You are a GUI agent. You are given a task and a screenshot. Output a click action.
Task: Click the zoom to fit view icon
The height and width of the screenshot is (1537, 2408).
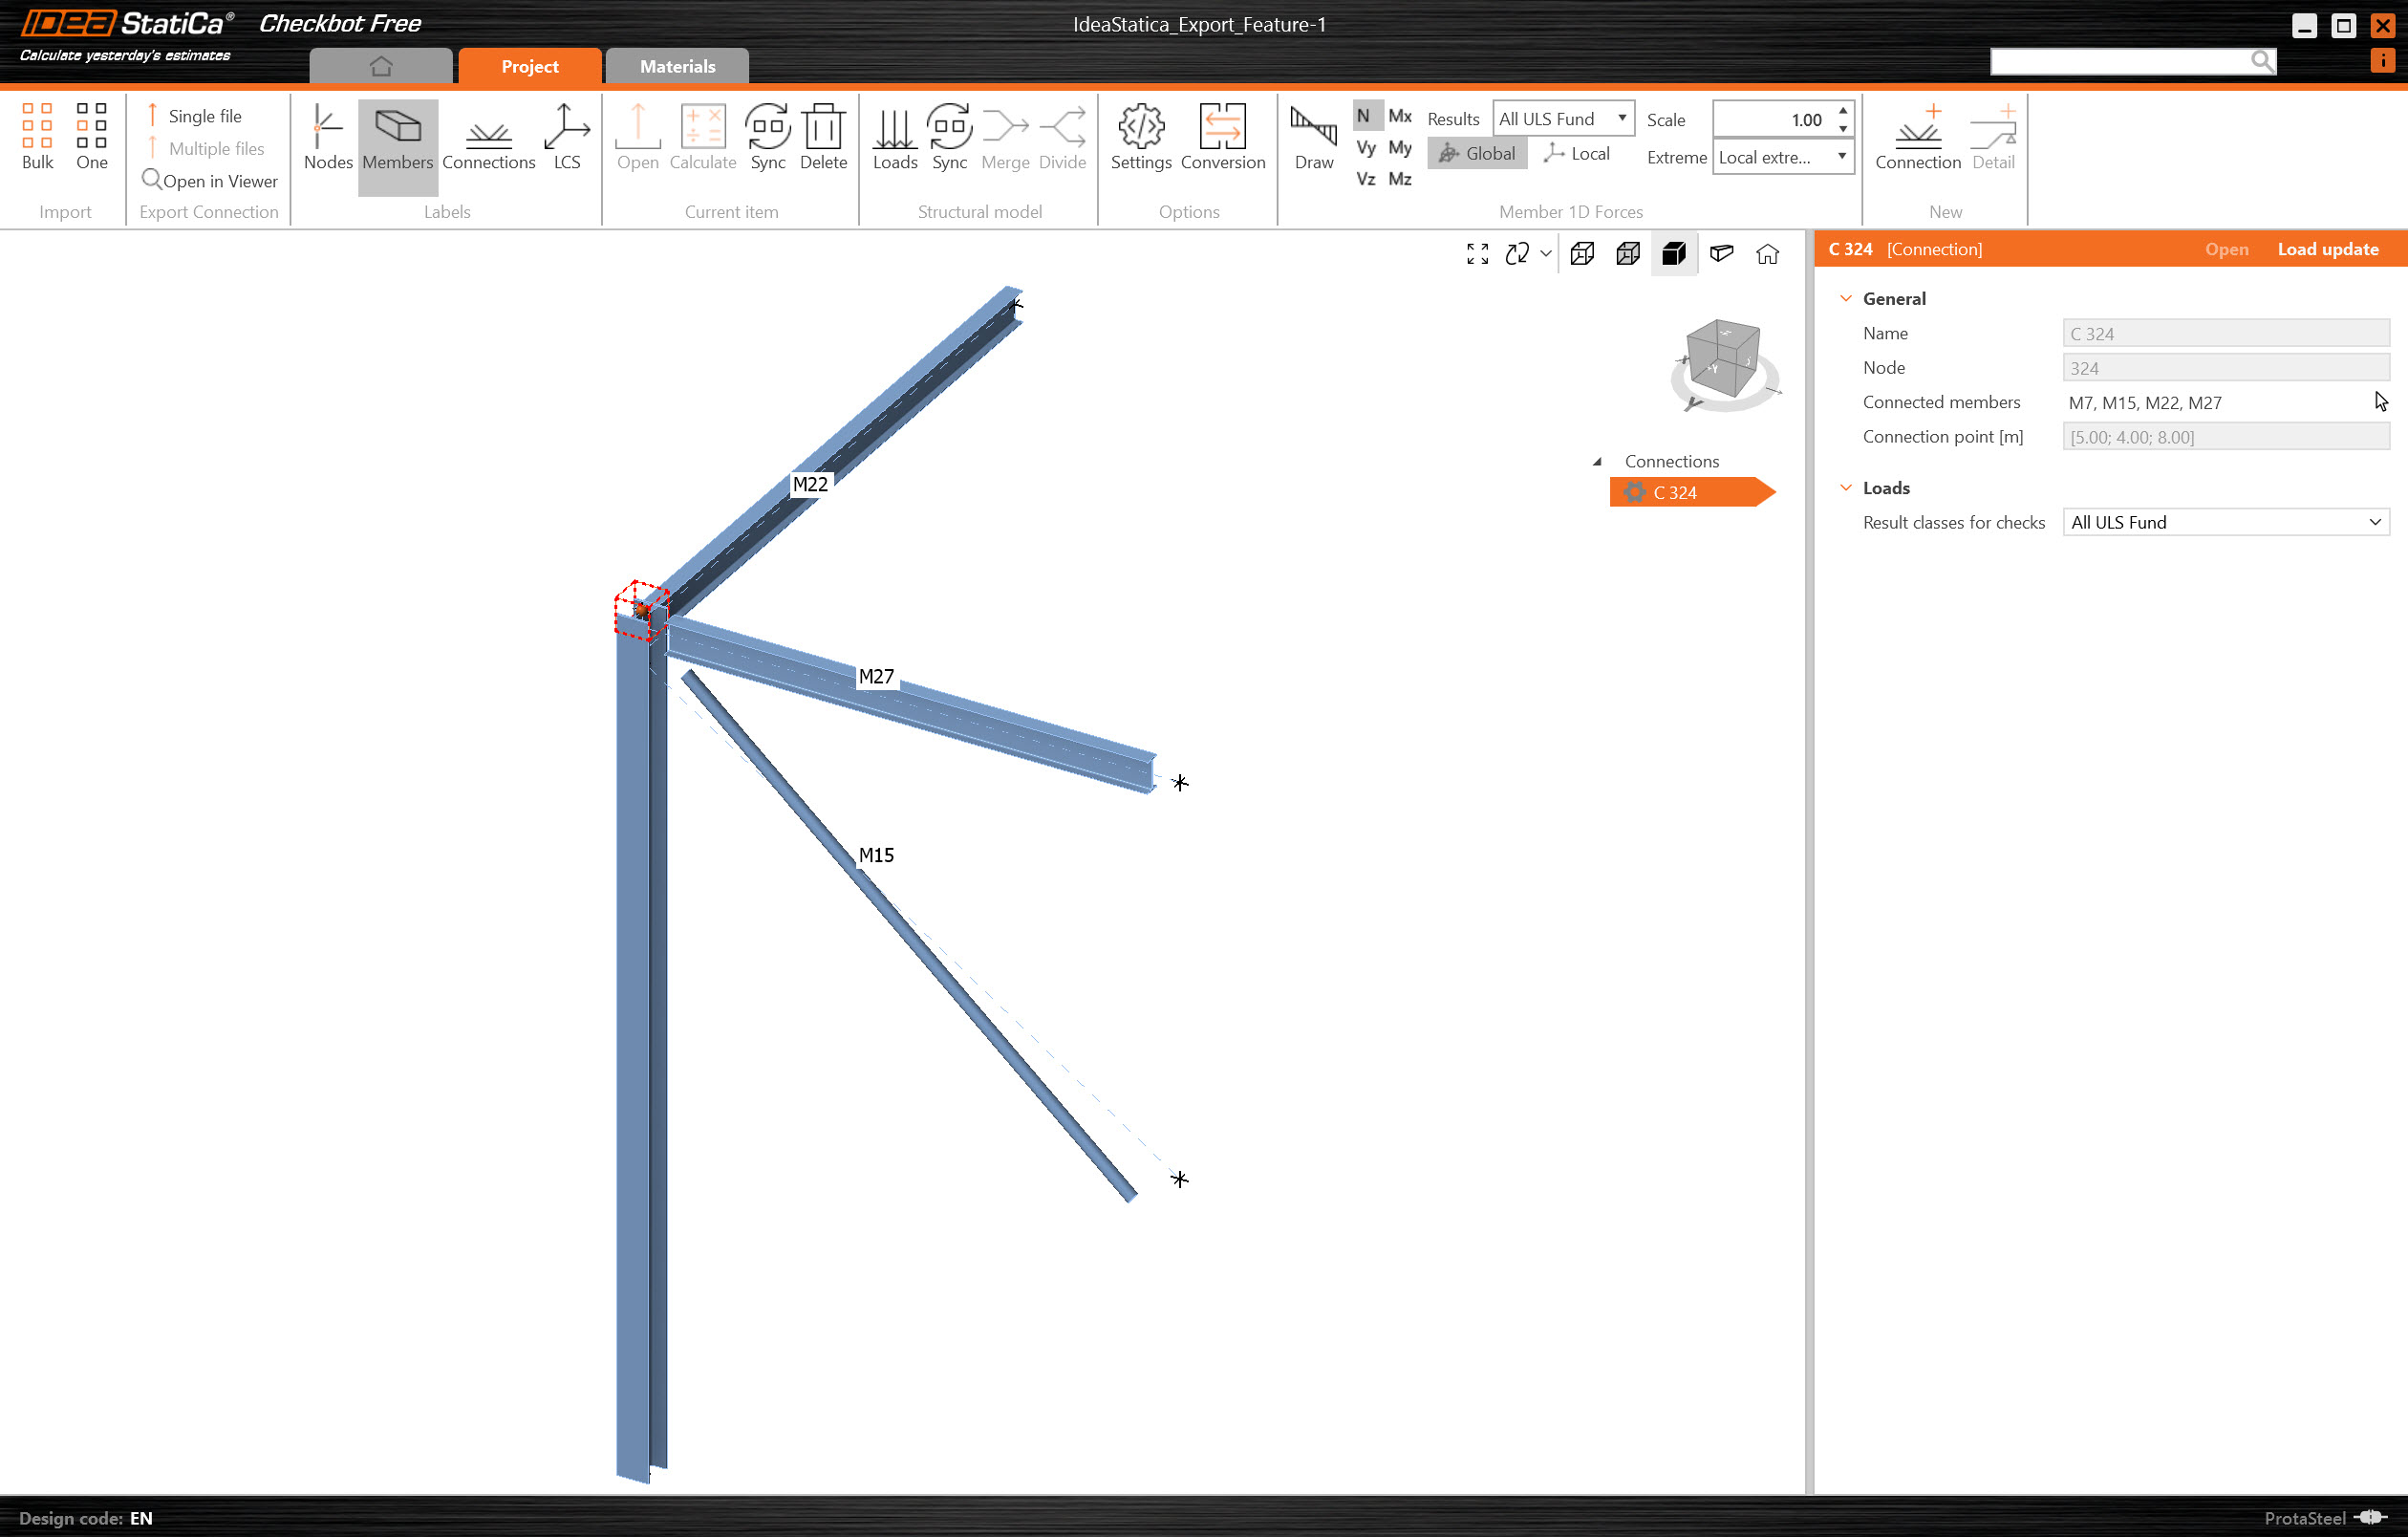click(1477, 254)
